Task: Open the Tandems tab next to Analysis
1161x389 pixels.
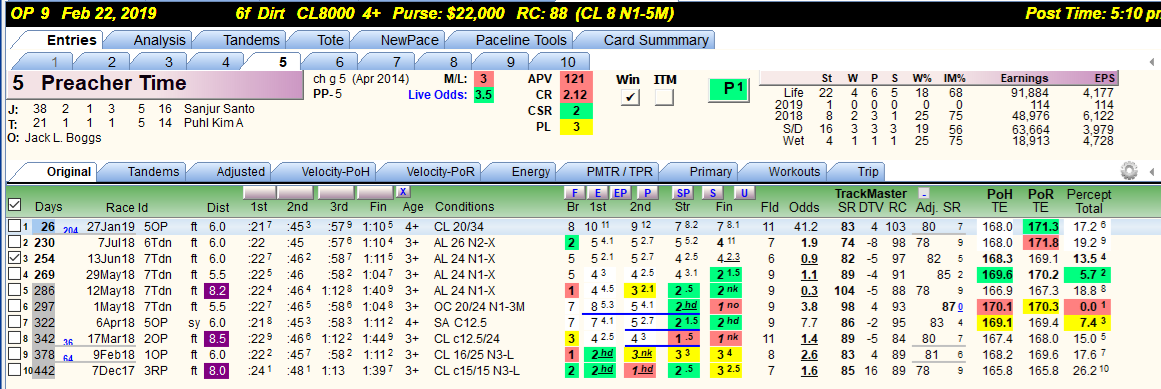Action: pos(251,40)
